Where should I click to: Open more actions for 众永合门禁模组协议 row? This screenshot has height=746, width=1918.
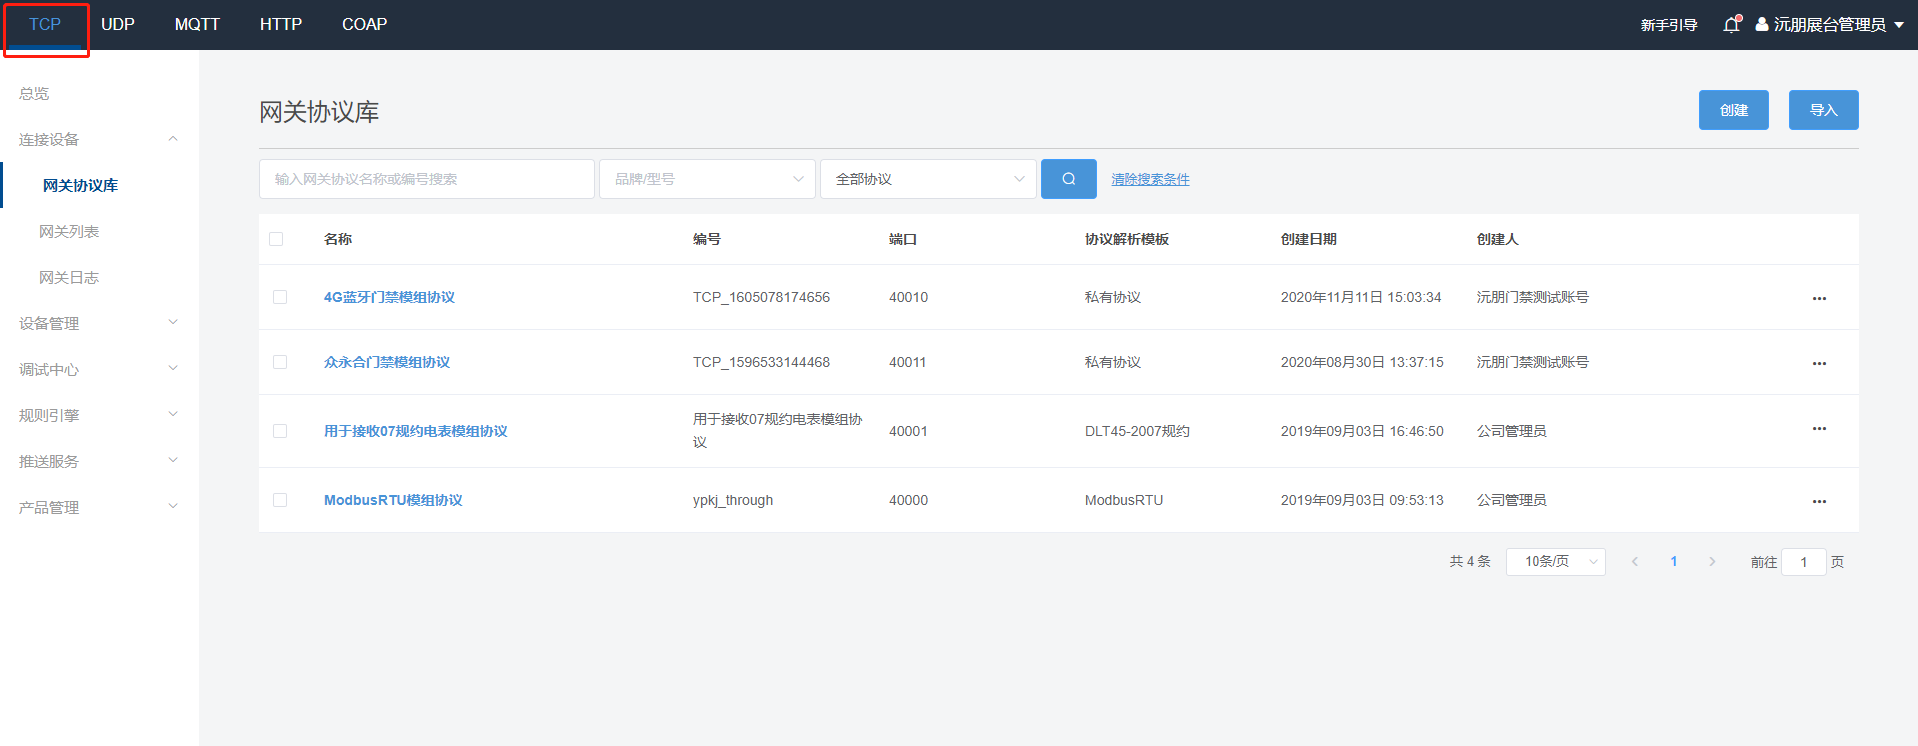tap(1818, 363)
